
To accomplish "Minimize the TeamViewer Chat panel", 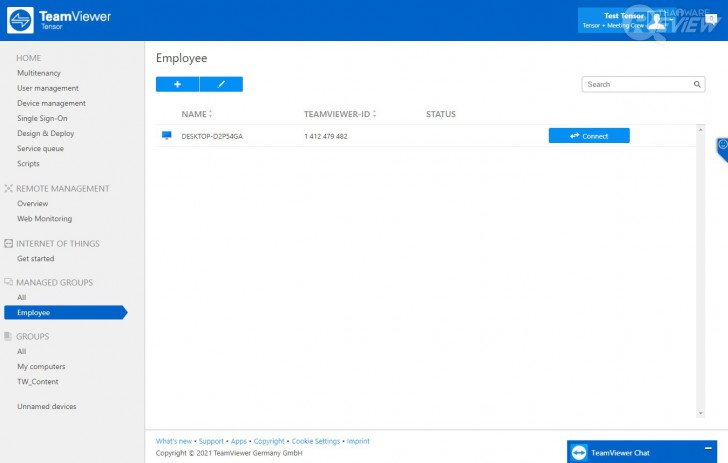I will [708, 448].
